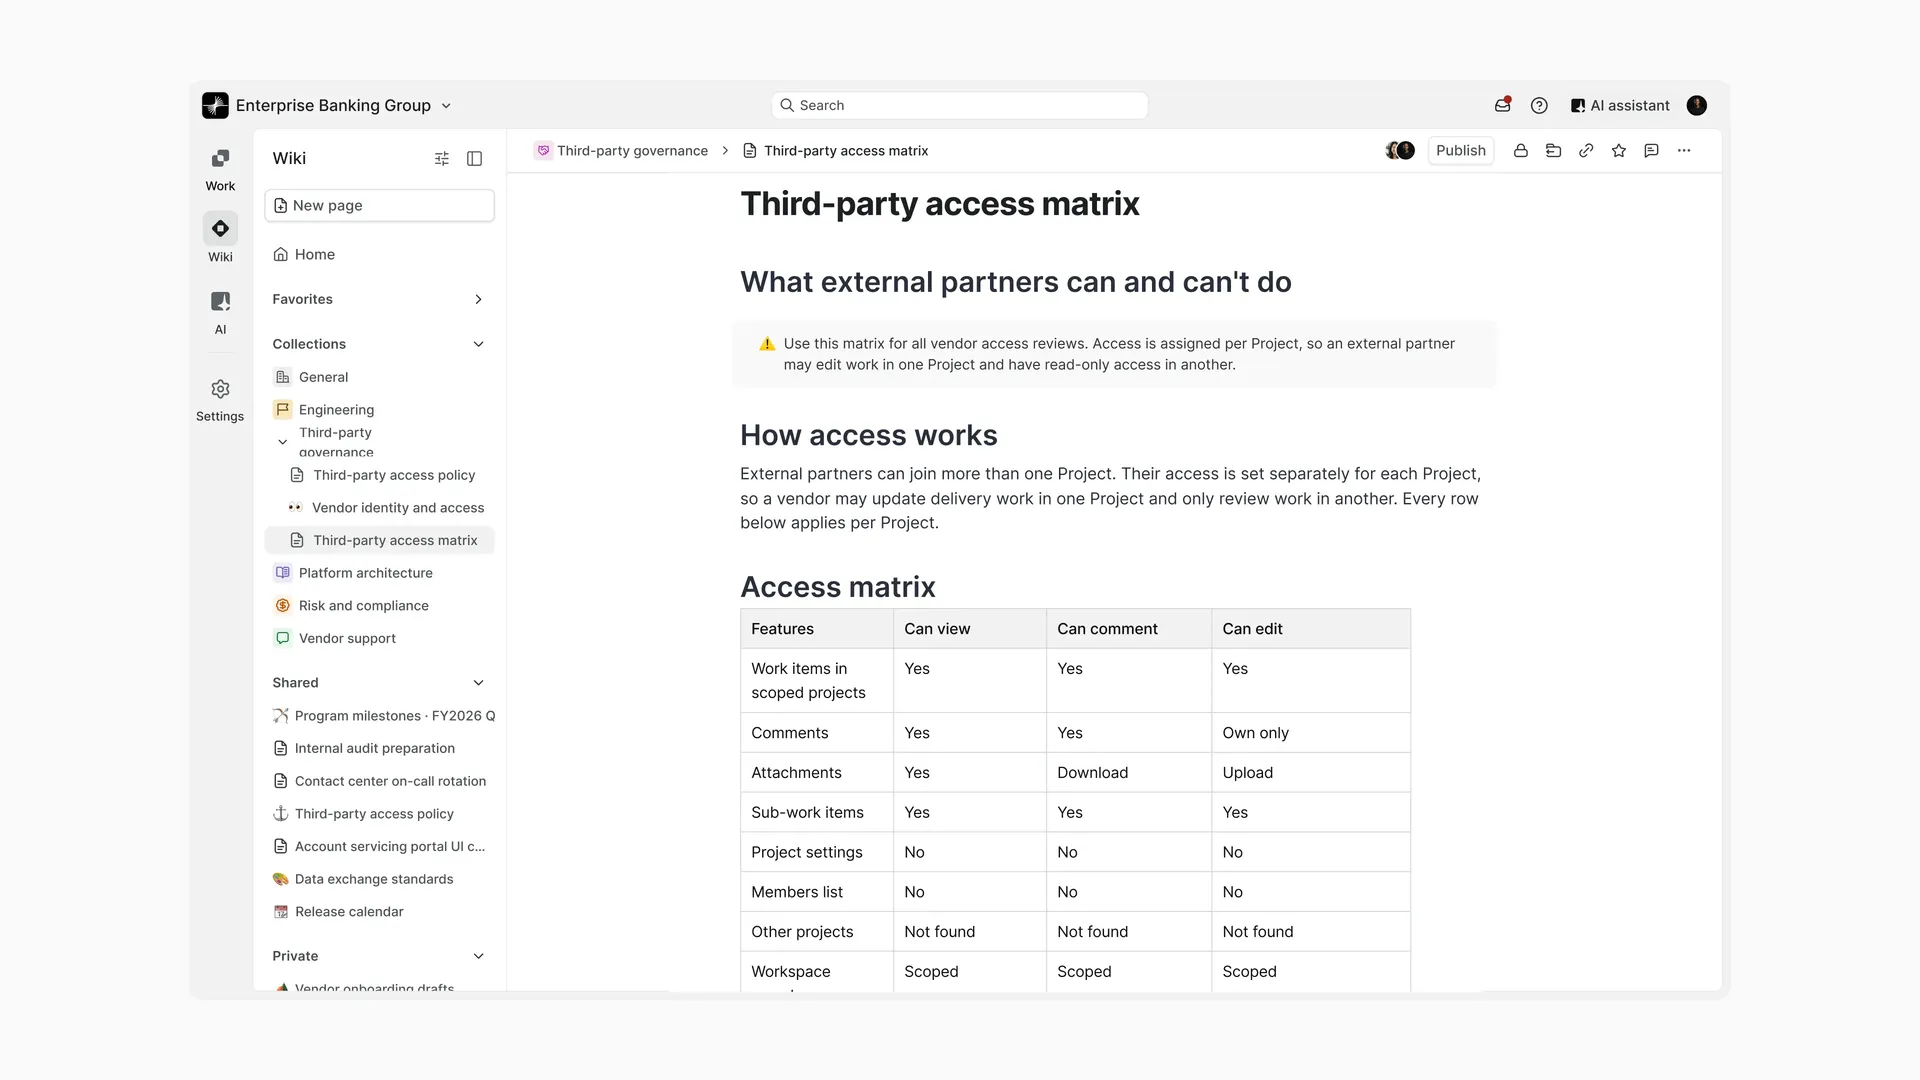This screenshot has height=1080, width=1920.
Task: Open Contact center on-call rotation page
Action: click(379, 781)
